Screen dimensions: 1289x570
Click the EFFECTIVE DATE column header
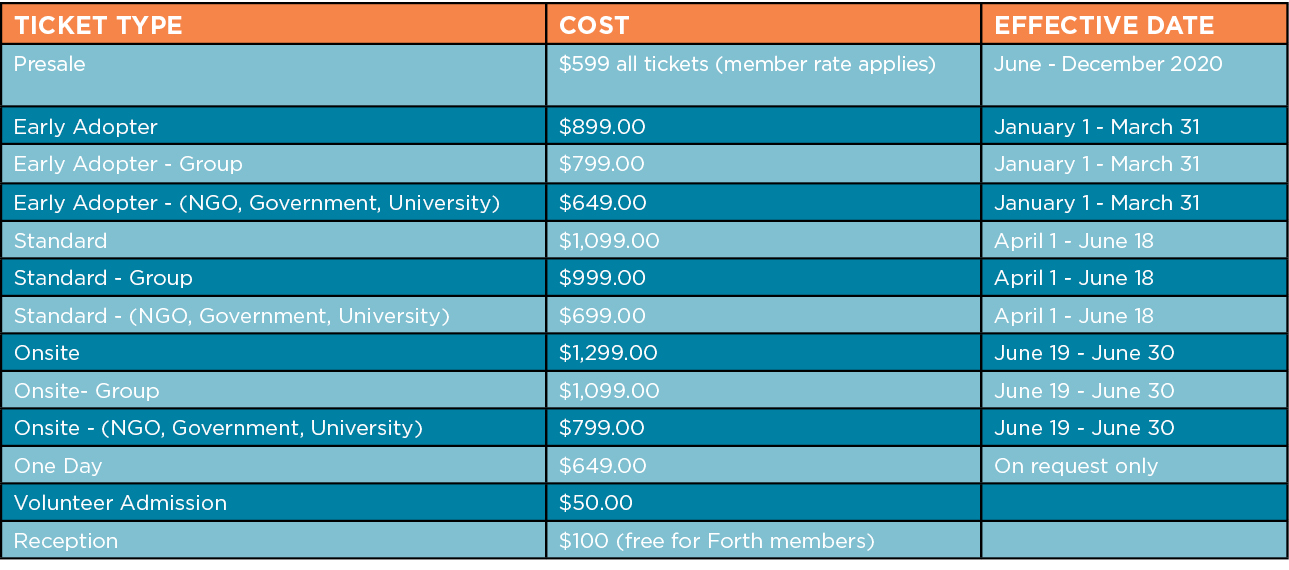pyautogui.click(x=1104, y=26)
